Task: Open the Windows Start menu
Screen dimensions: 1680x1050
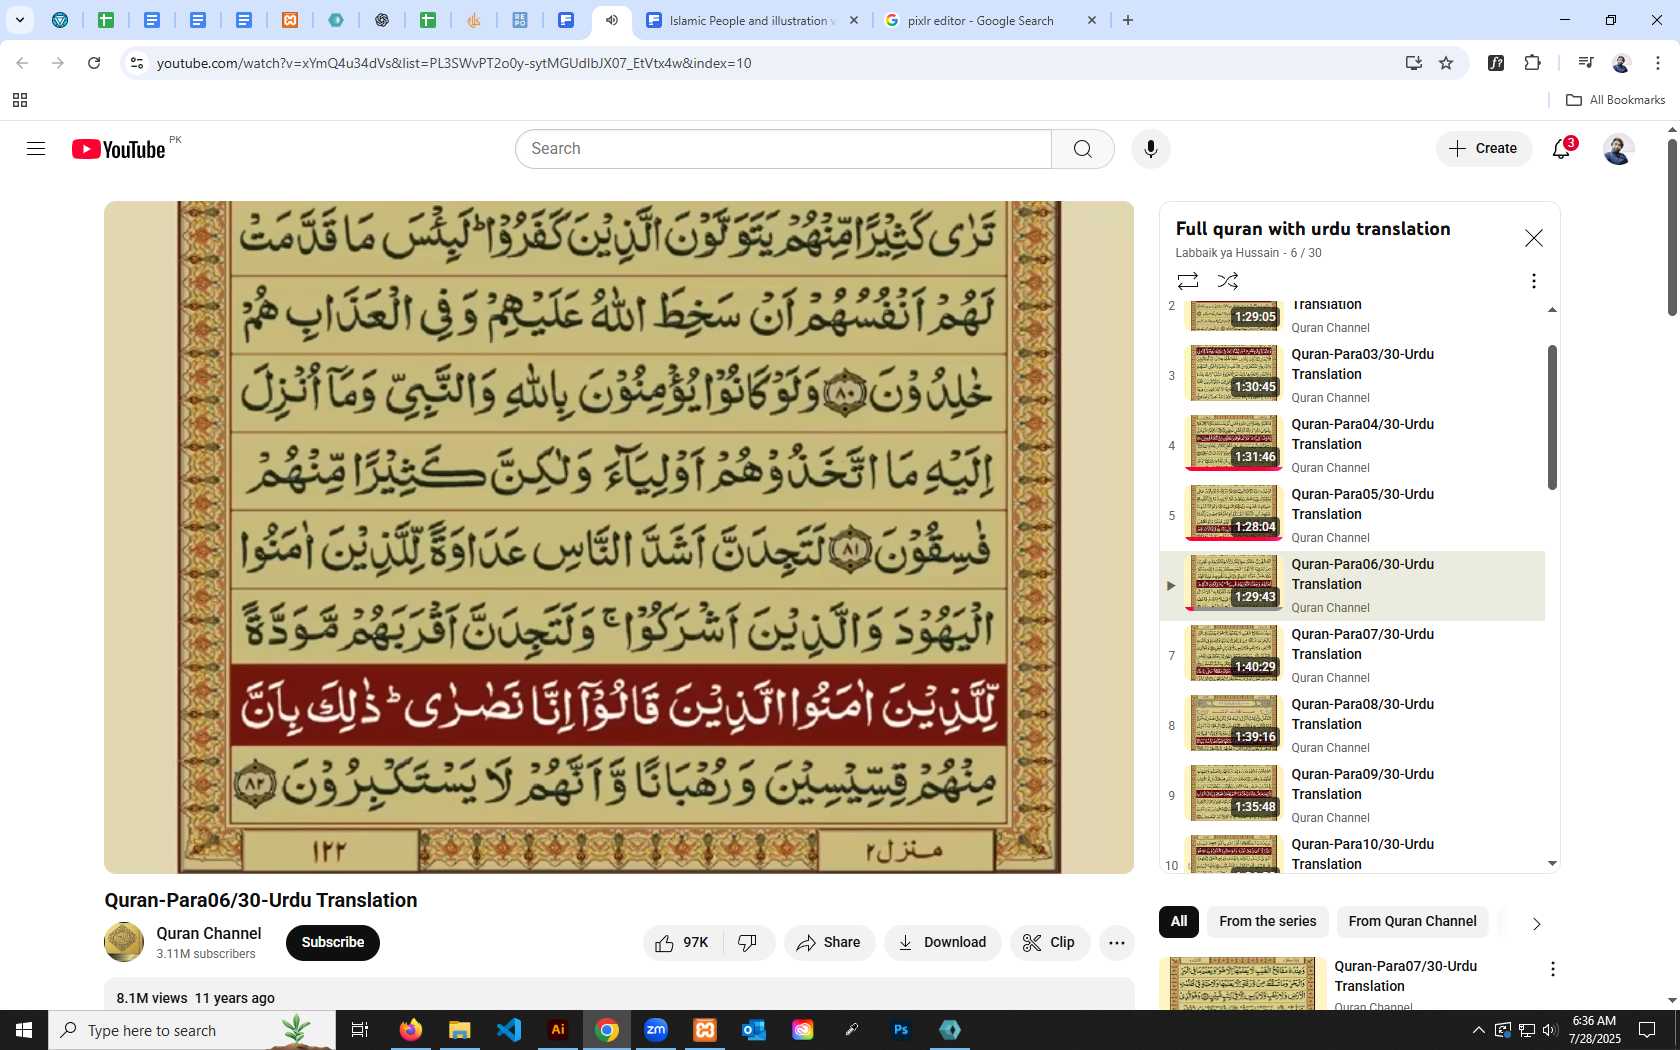Action: (24, 1030)
